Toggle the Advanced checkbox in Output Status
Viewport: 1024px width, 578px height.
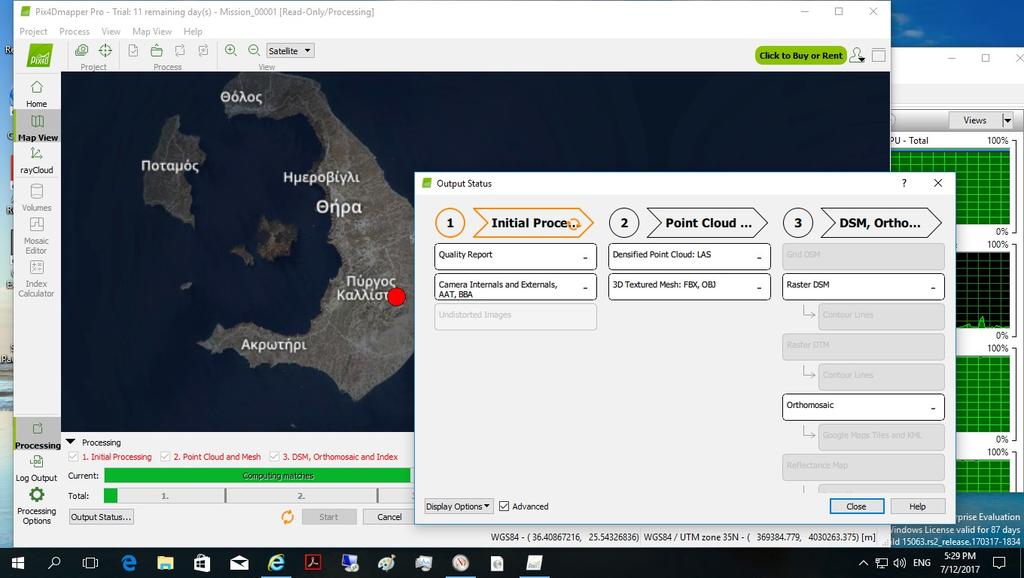[x=504, y=506]
